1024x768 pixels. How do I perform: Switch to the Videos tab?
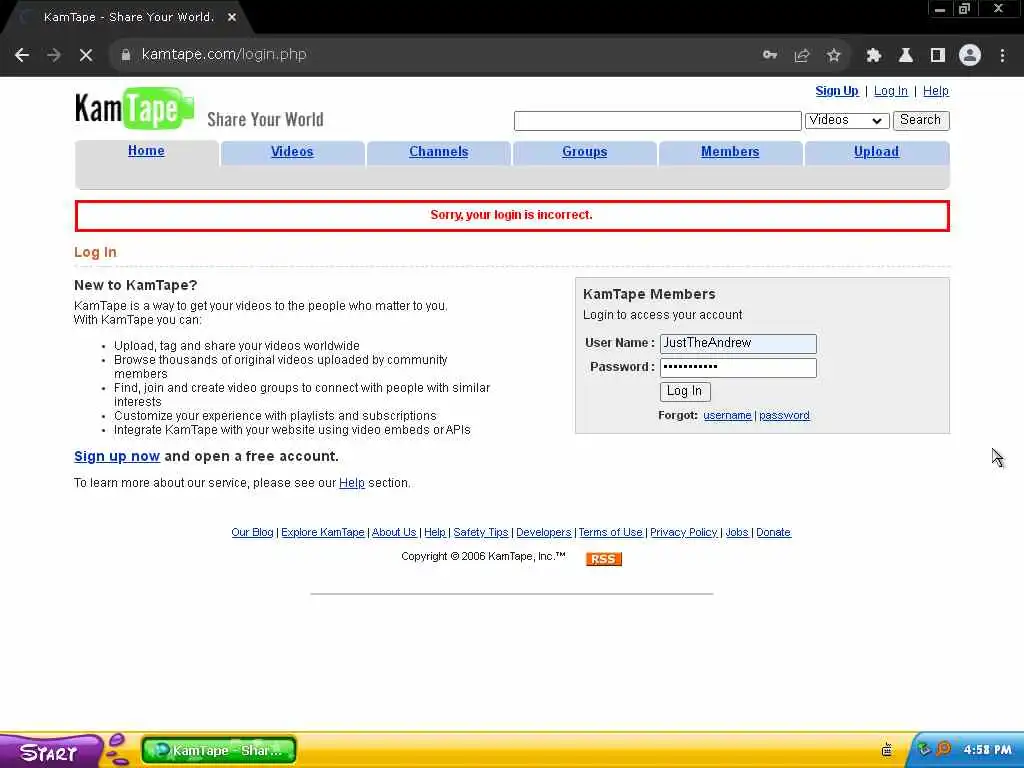(292, 152)
